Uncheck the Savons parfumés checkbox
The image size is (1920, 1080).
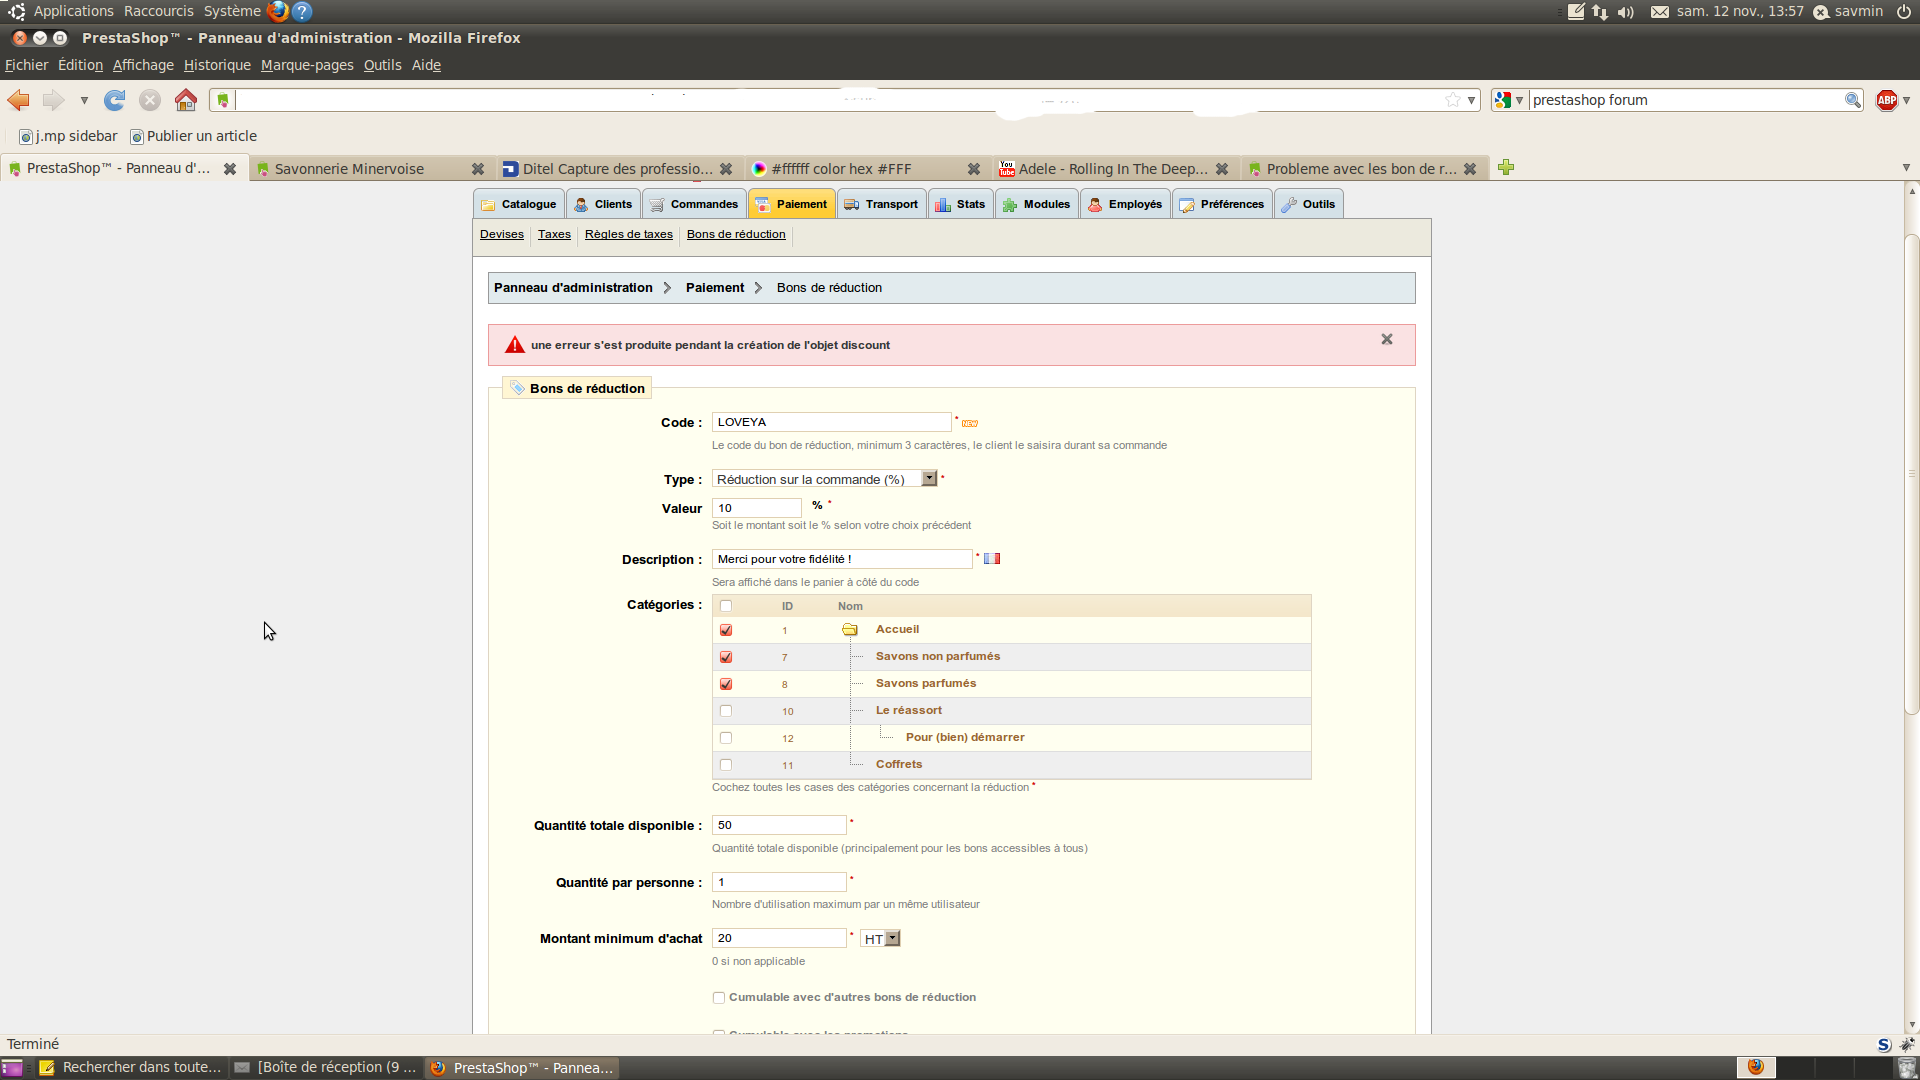click(726, 684)
